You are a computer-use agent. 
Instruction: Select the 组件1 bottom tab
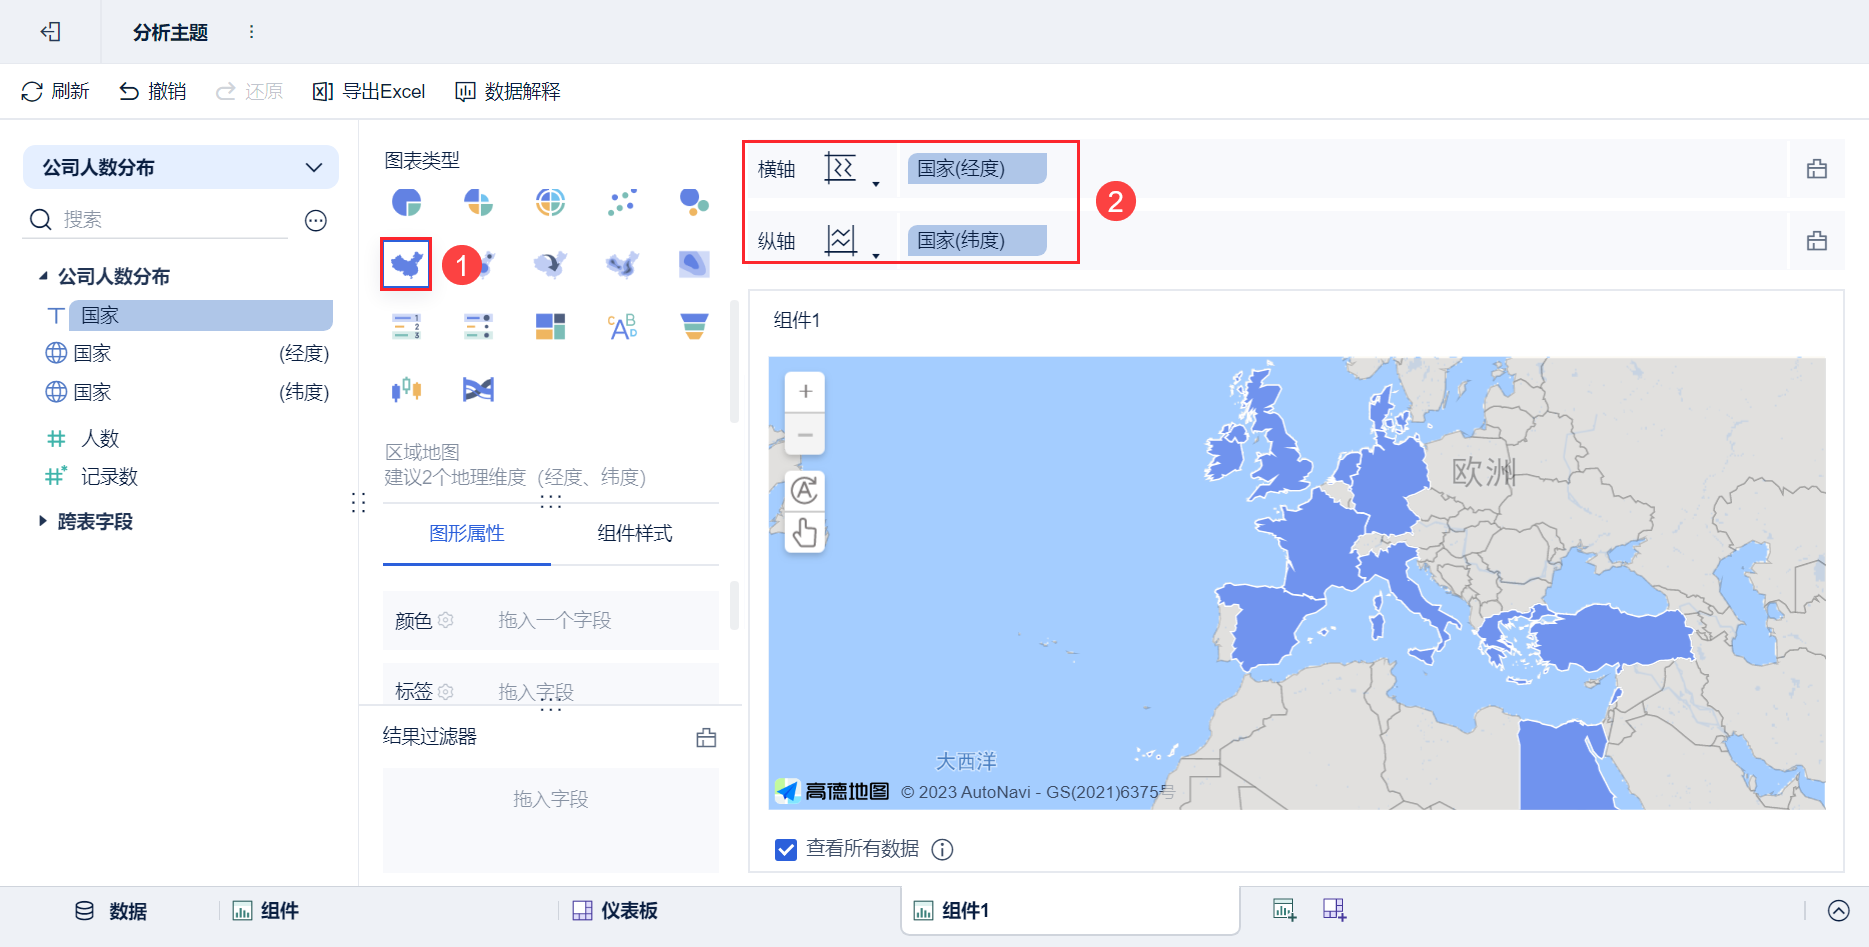coord(1070,911)
